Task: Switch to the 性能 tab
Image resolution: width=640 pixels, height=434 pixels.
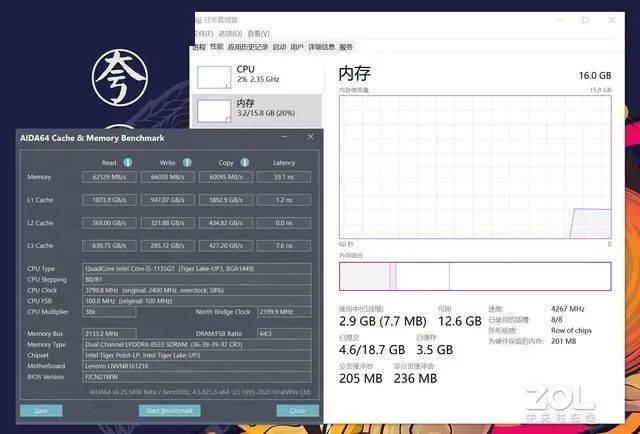Action: coord(217,47)
